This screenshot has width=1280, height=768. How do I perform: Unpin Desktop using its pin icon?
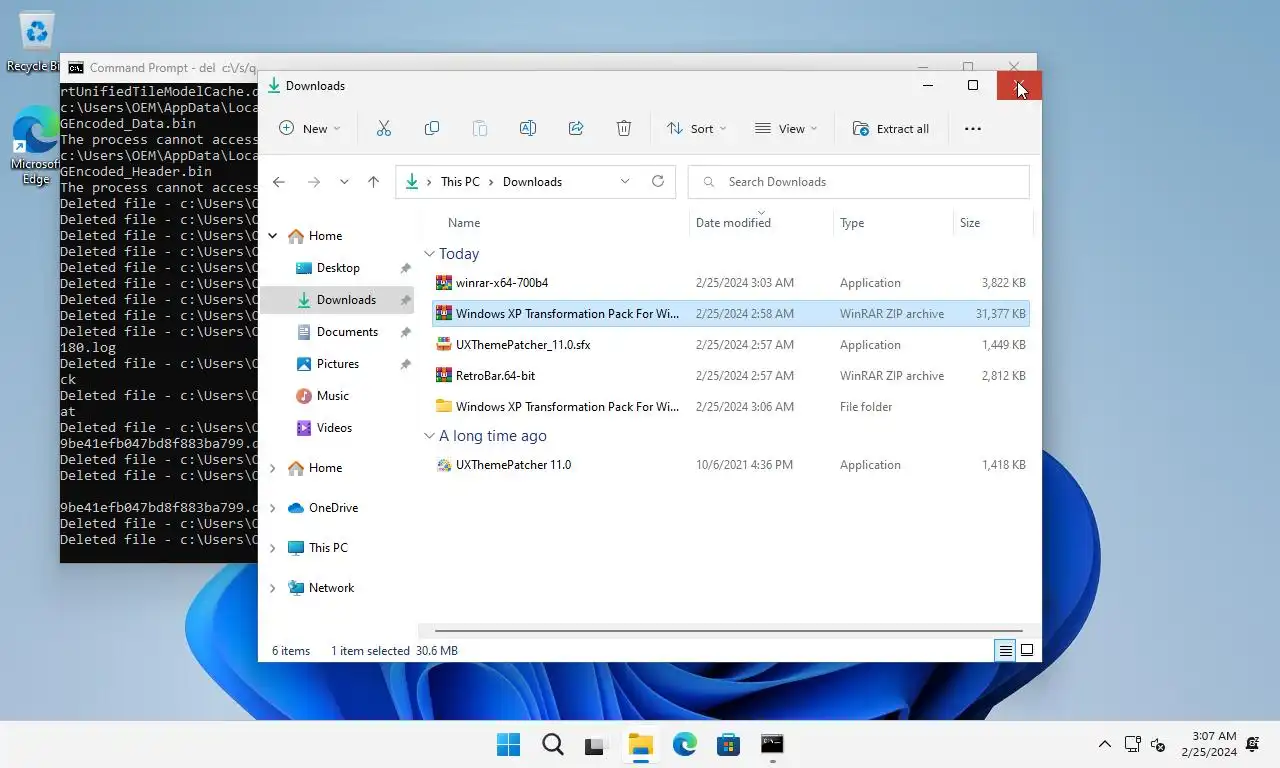point(405,268)
